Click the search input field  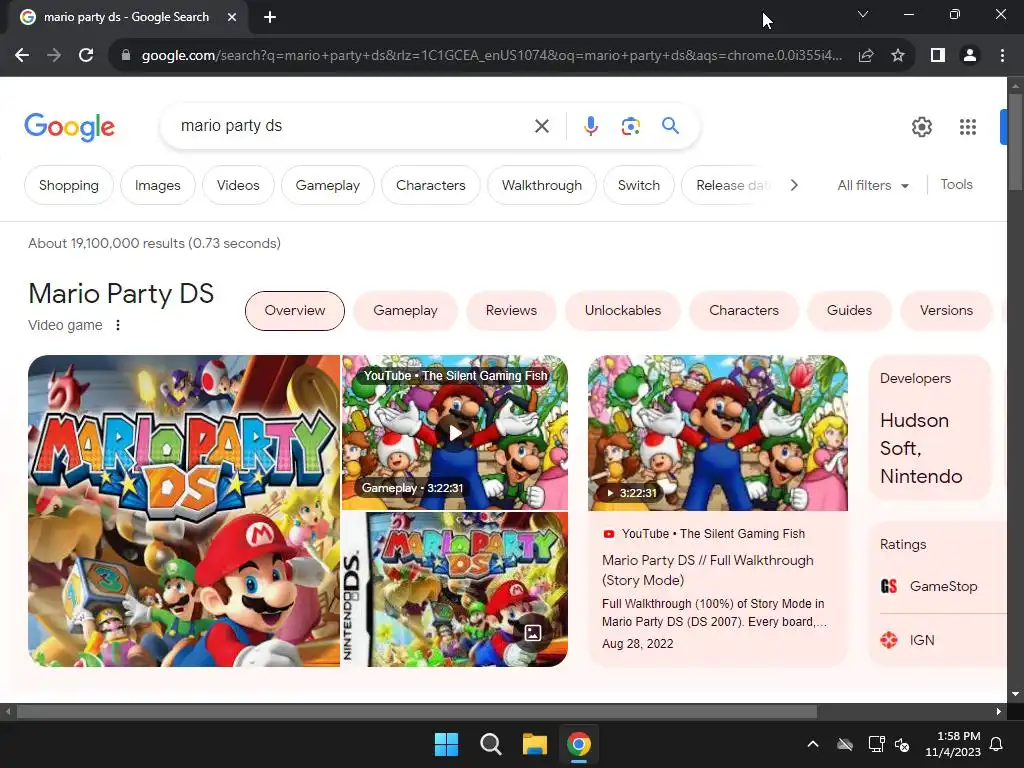[353, 126]
